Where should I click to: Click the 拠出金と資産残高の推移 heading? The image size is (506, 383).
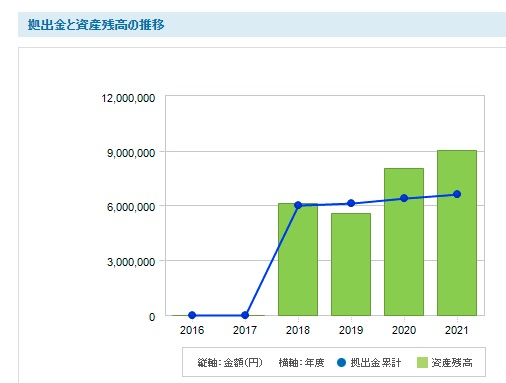point(96,25)
